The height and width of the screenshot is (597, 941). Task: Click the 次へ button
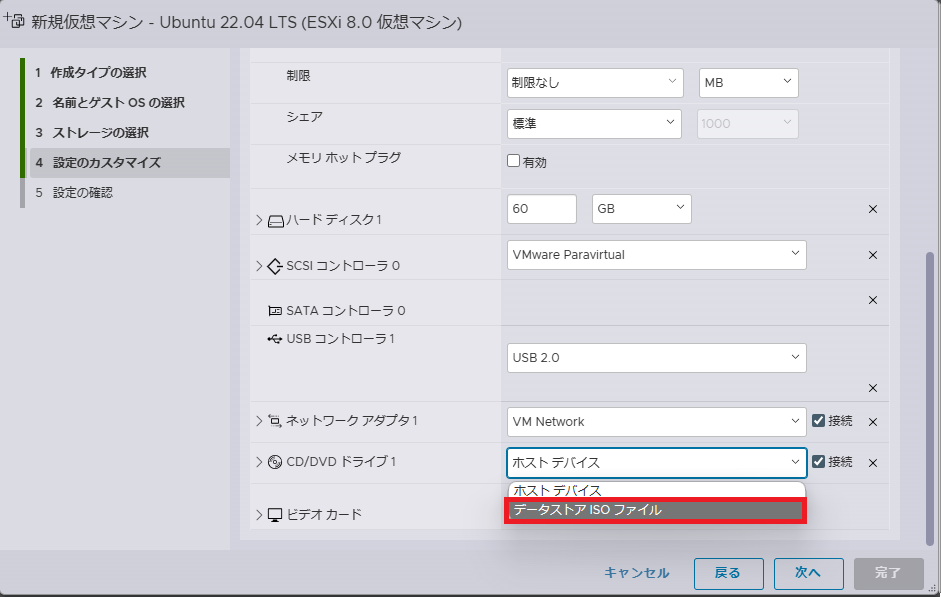(x=807, y=573)
